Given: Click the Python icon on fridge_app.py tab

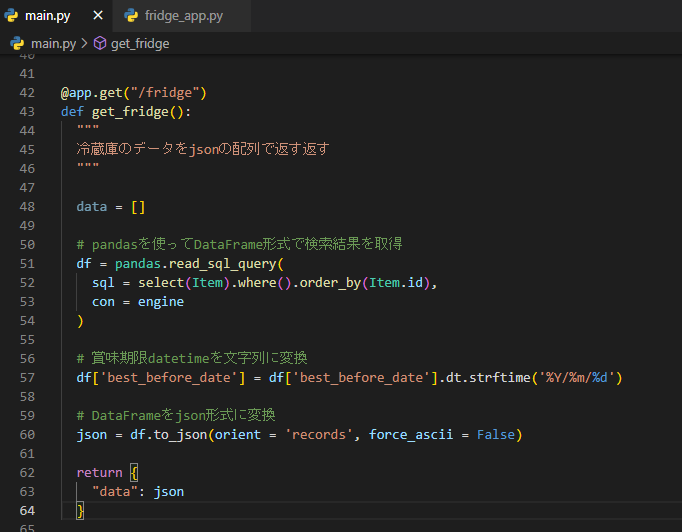Looking at the screenshot, I should [x=130, y=16].
